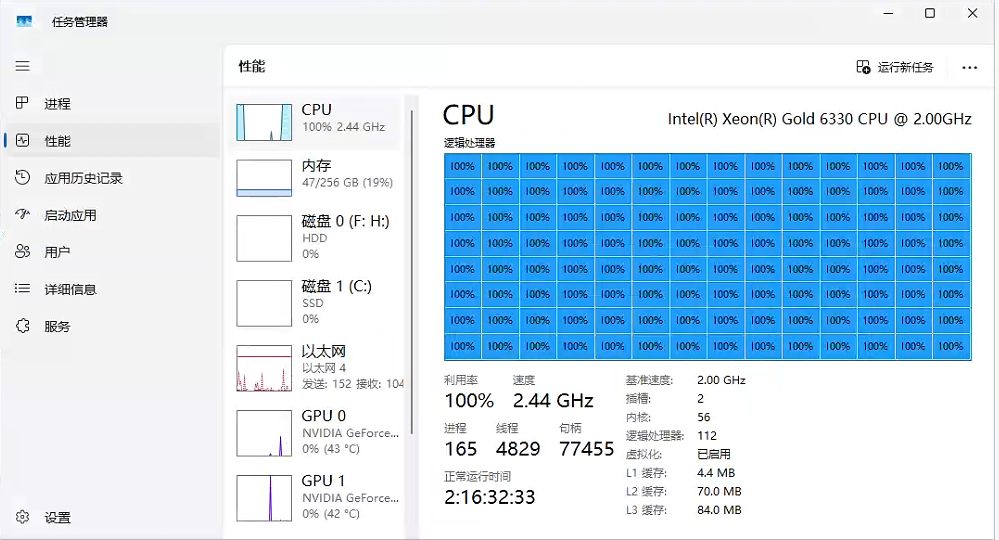Select the 以太网 activity thumbnail
999x540 pixels.
[x=264, y=368]
